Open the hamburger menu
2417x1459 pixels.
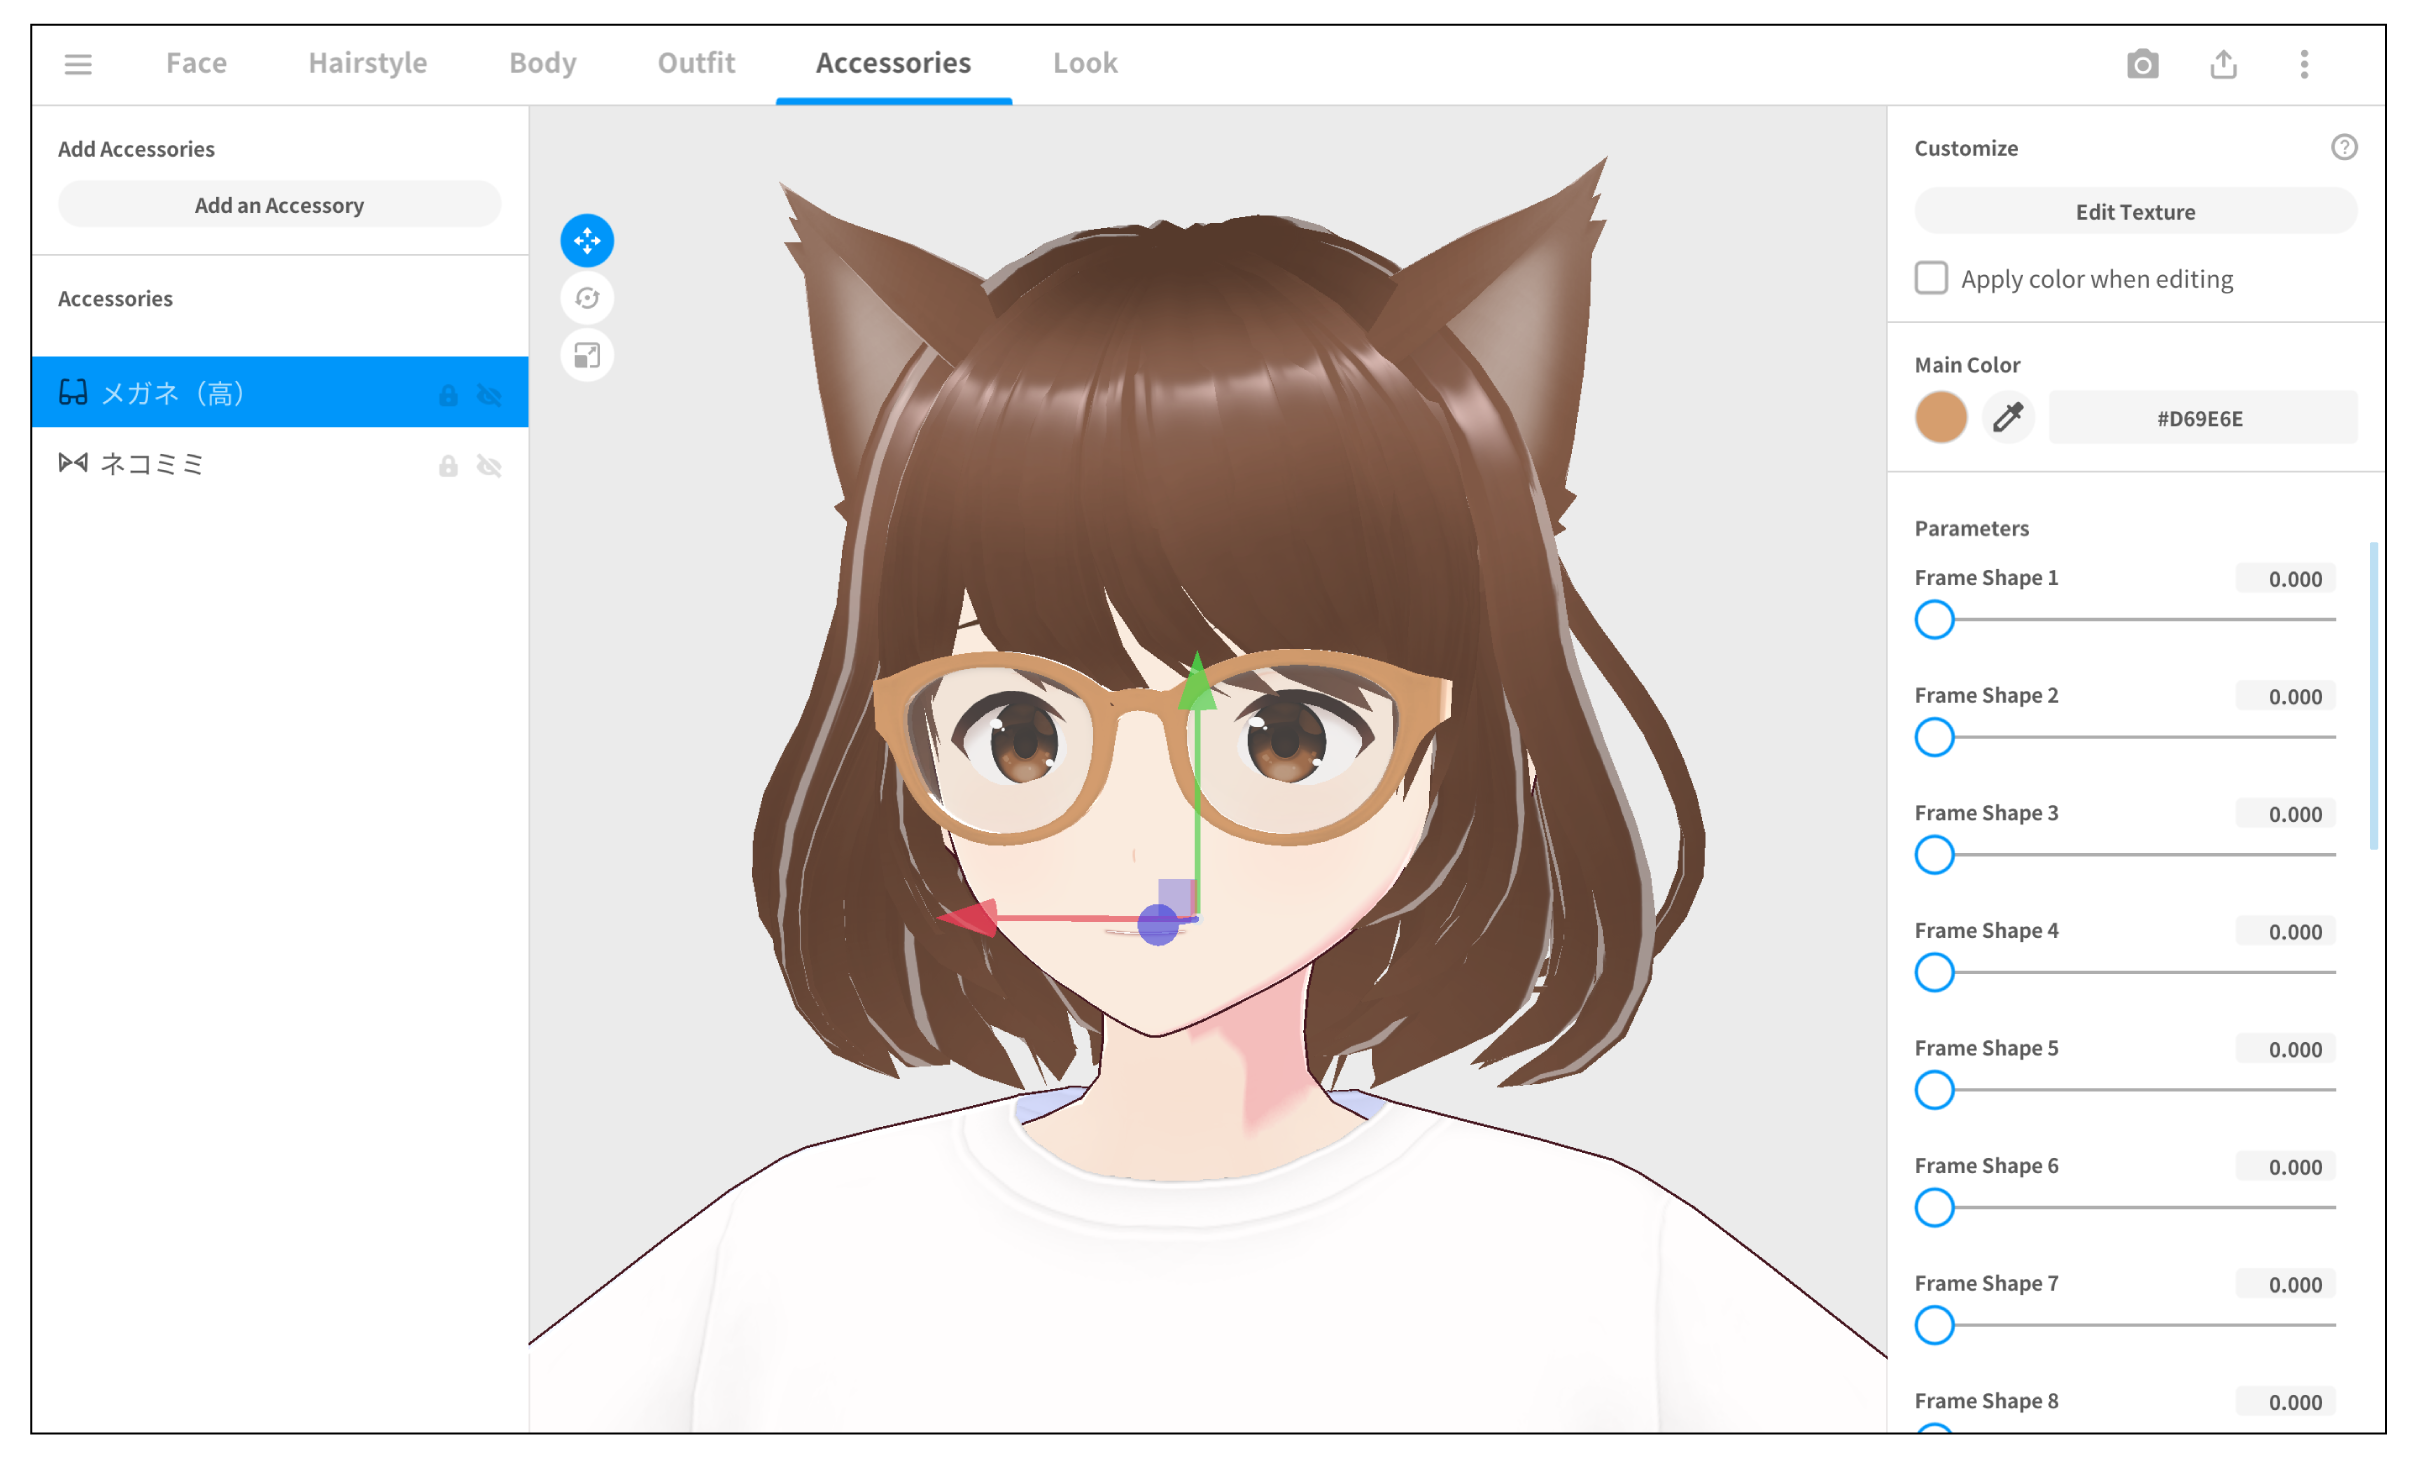(78, 64)
